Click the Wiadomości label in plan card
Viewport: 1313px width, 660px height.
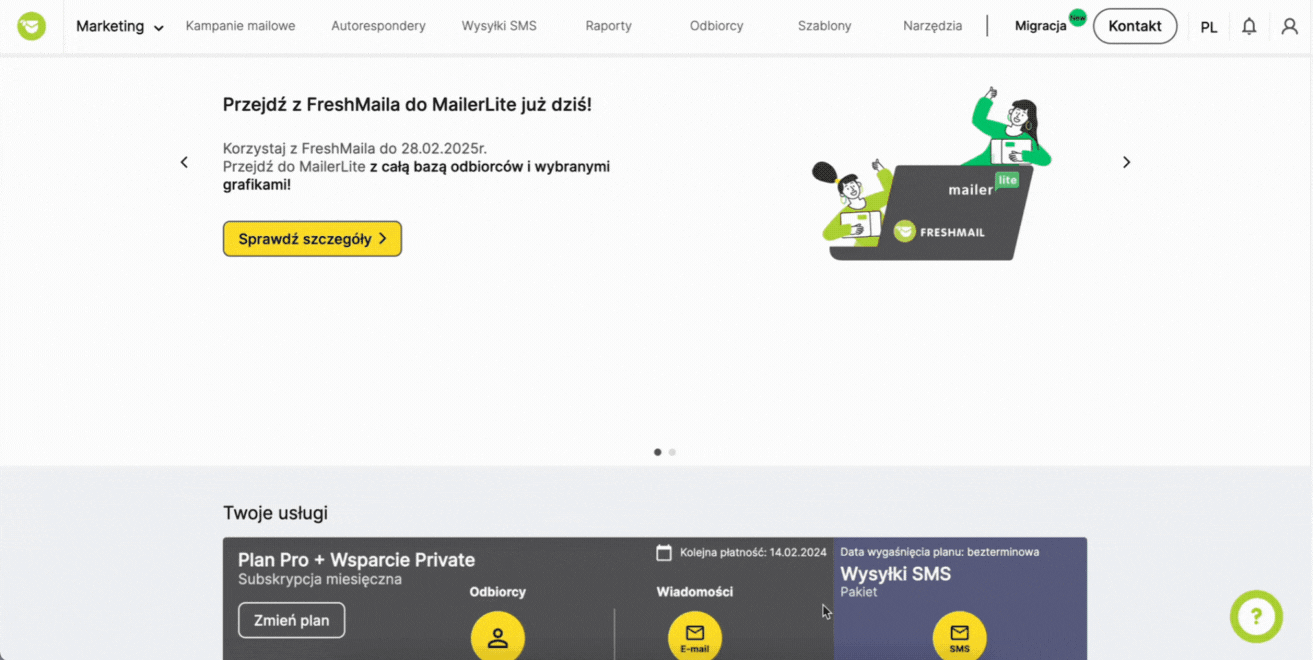point(695,592)
